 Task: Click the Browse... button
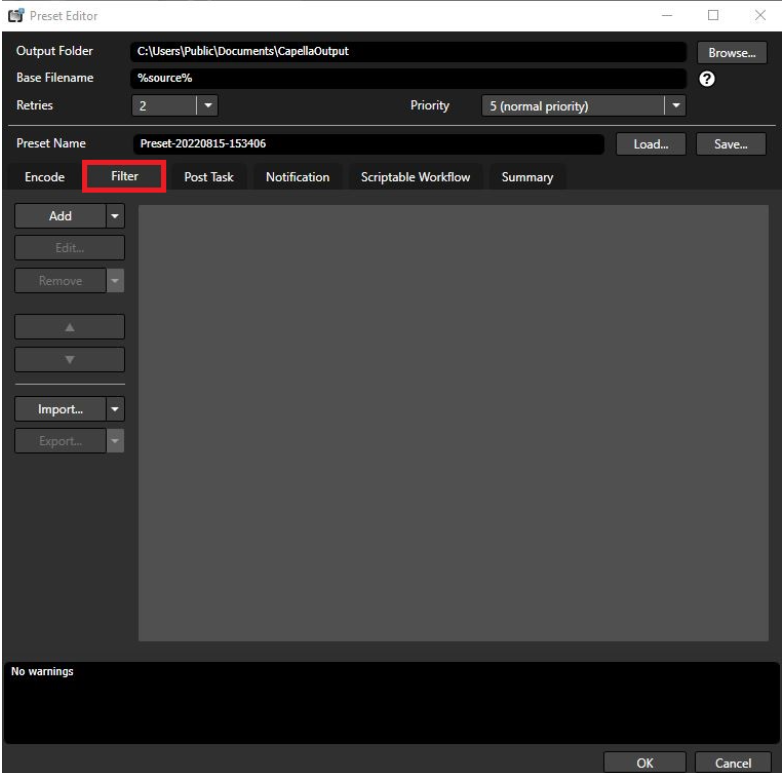click(x=732, y=53)
